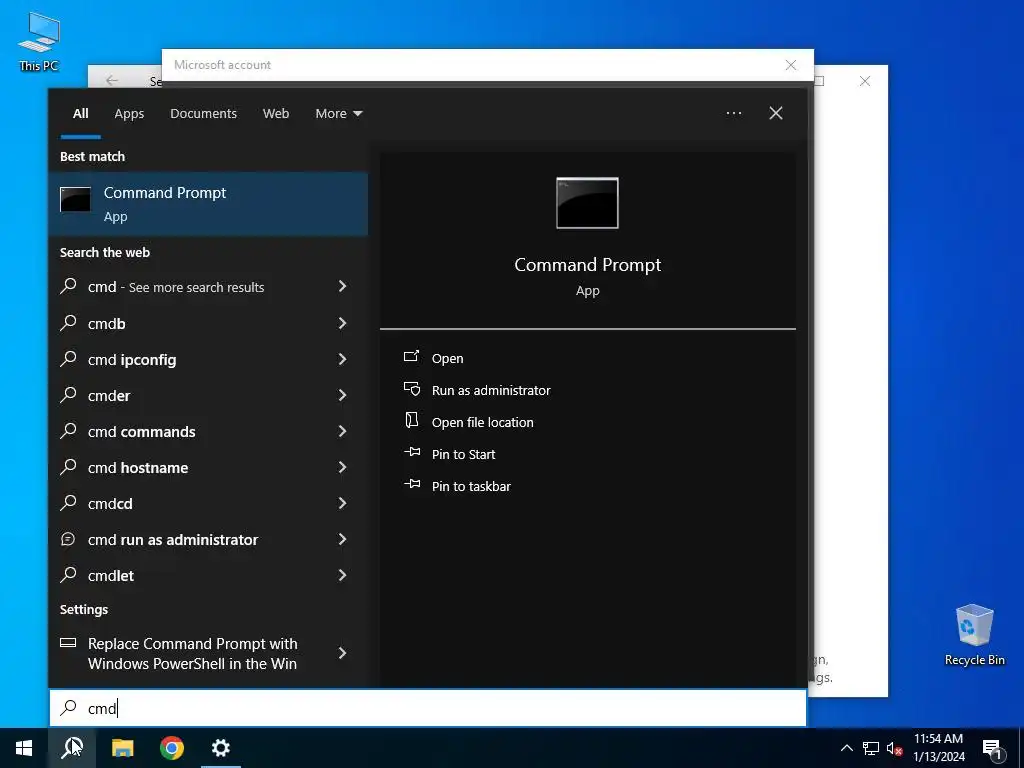The height and width of the screenshot is (768, 1024).
Task: Open Settings gear icon in the taskbar
Action: click(x=221, y=748)
